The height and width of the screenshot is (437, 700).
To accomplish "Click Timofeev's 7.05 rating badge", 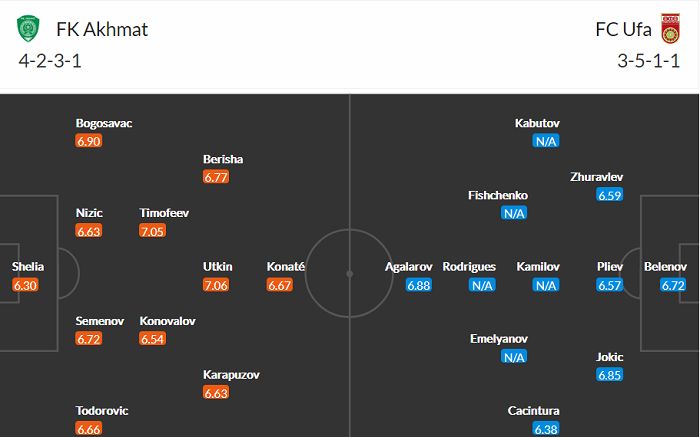I will click(x=153, y=231).
